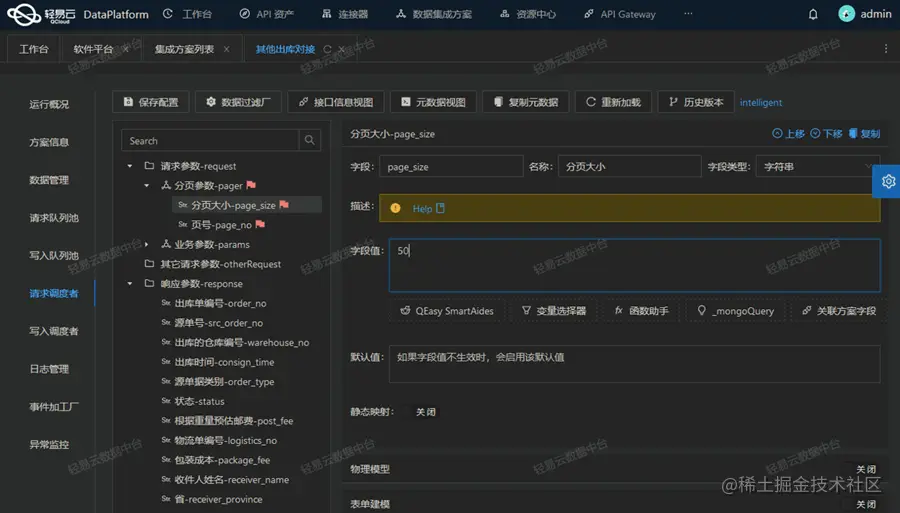This screenshot has height=513, width=900.
Task: Open API 资产 menu
Action: tap(266, 14)
